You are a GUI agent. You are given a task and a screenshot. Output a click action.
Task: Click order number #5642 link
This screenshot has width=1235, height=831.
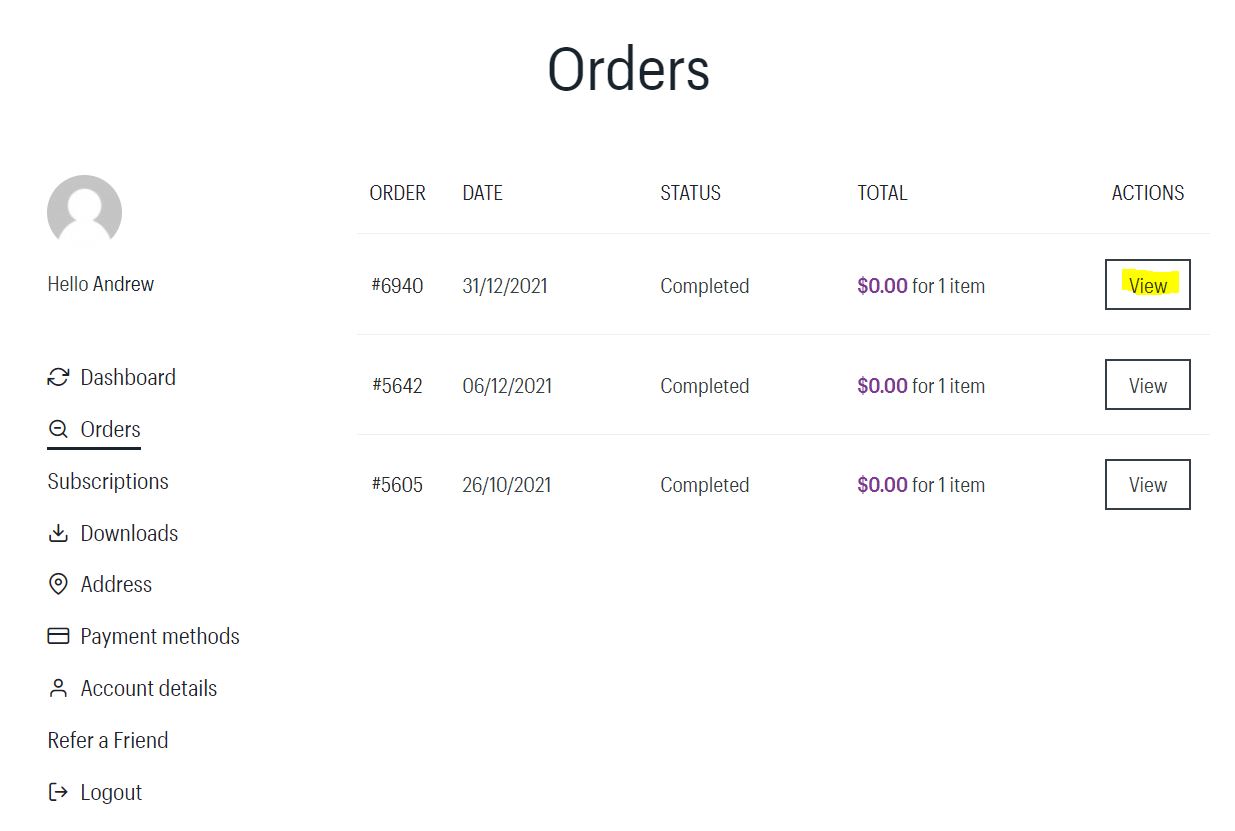[x=397, y=386]
